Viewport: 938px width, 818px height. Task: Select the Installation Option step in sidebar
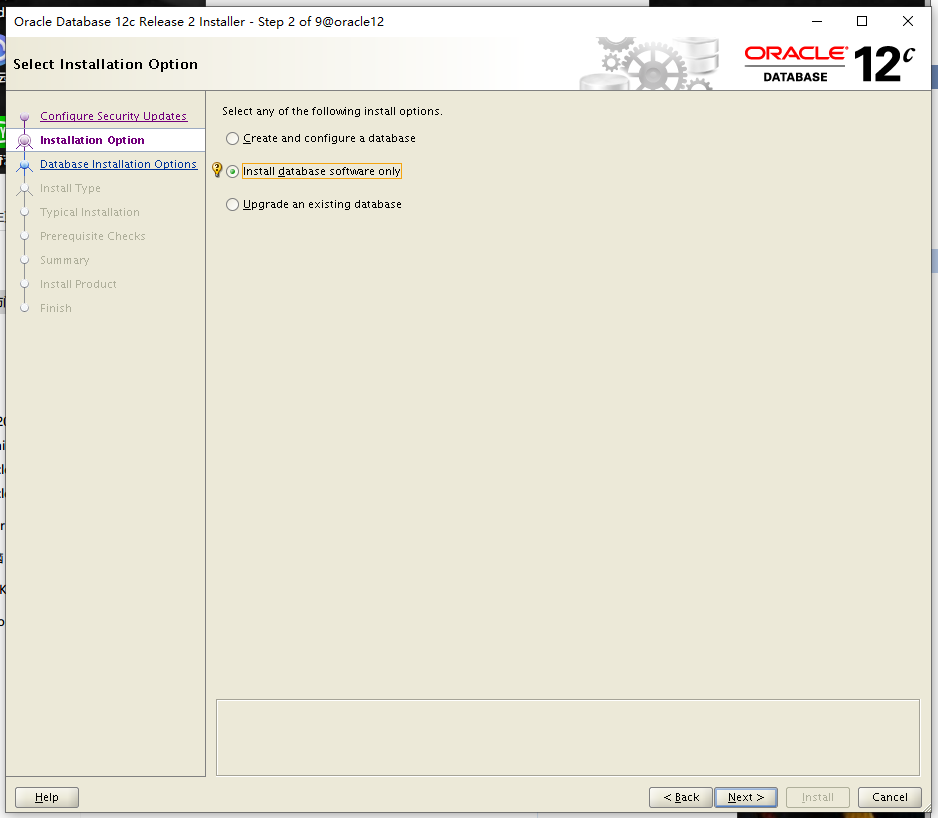92,140
